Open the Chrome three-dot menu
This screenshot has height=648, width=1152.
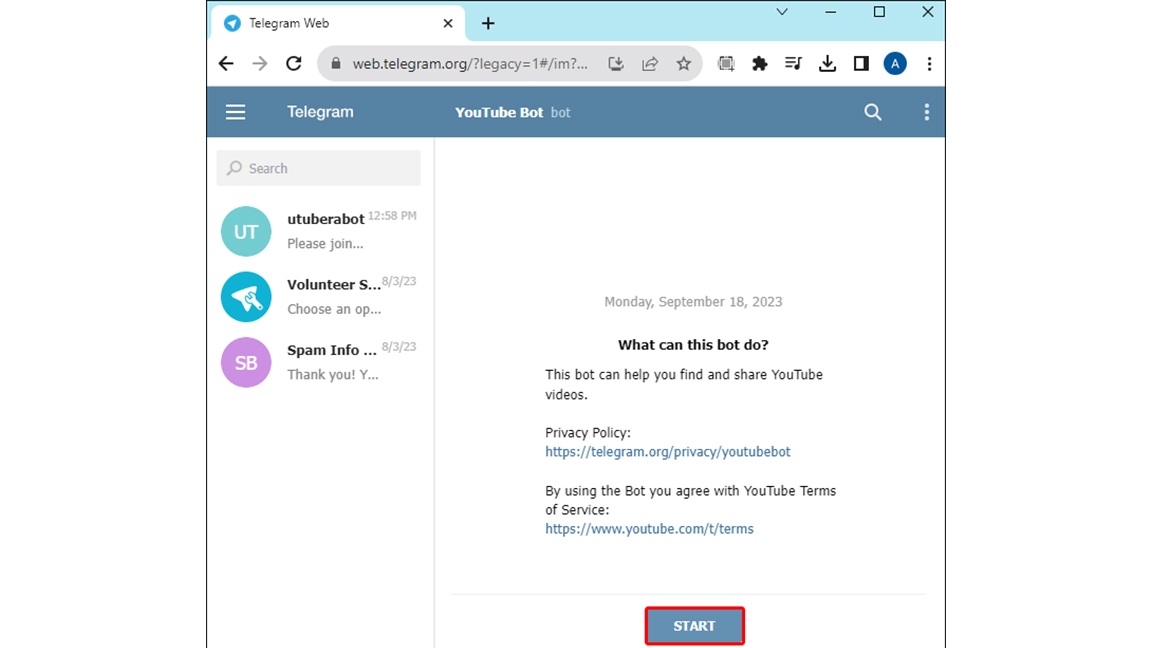929,63
